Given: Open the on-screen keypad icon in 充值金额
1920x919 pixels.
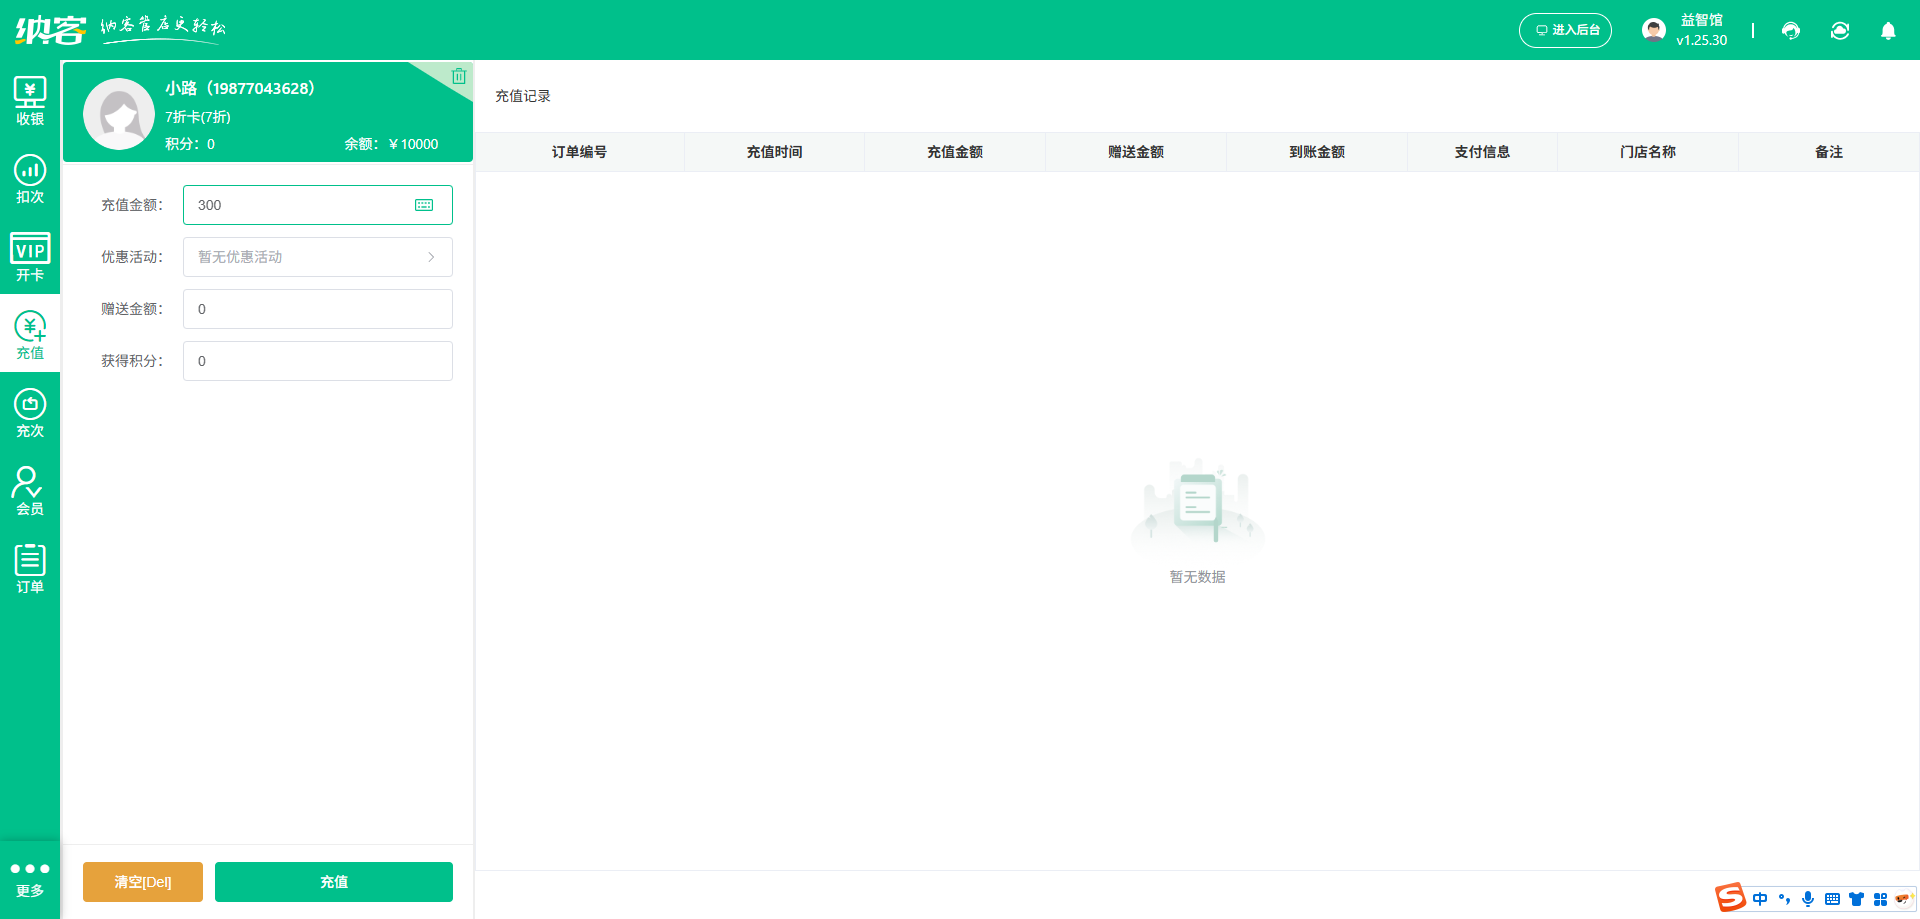Looking at the screenshot, I should (x=424, y=205).
